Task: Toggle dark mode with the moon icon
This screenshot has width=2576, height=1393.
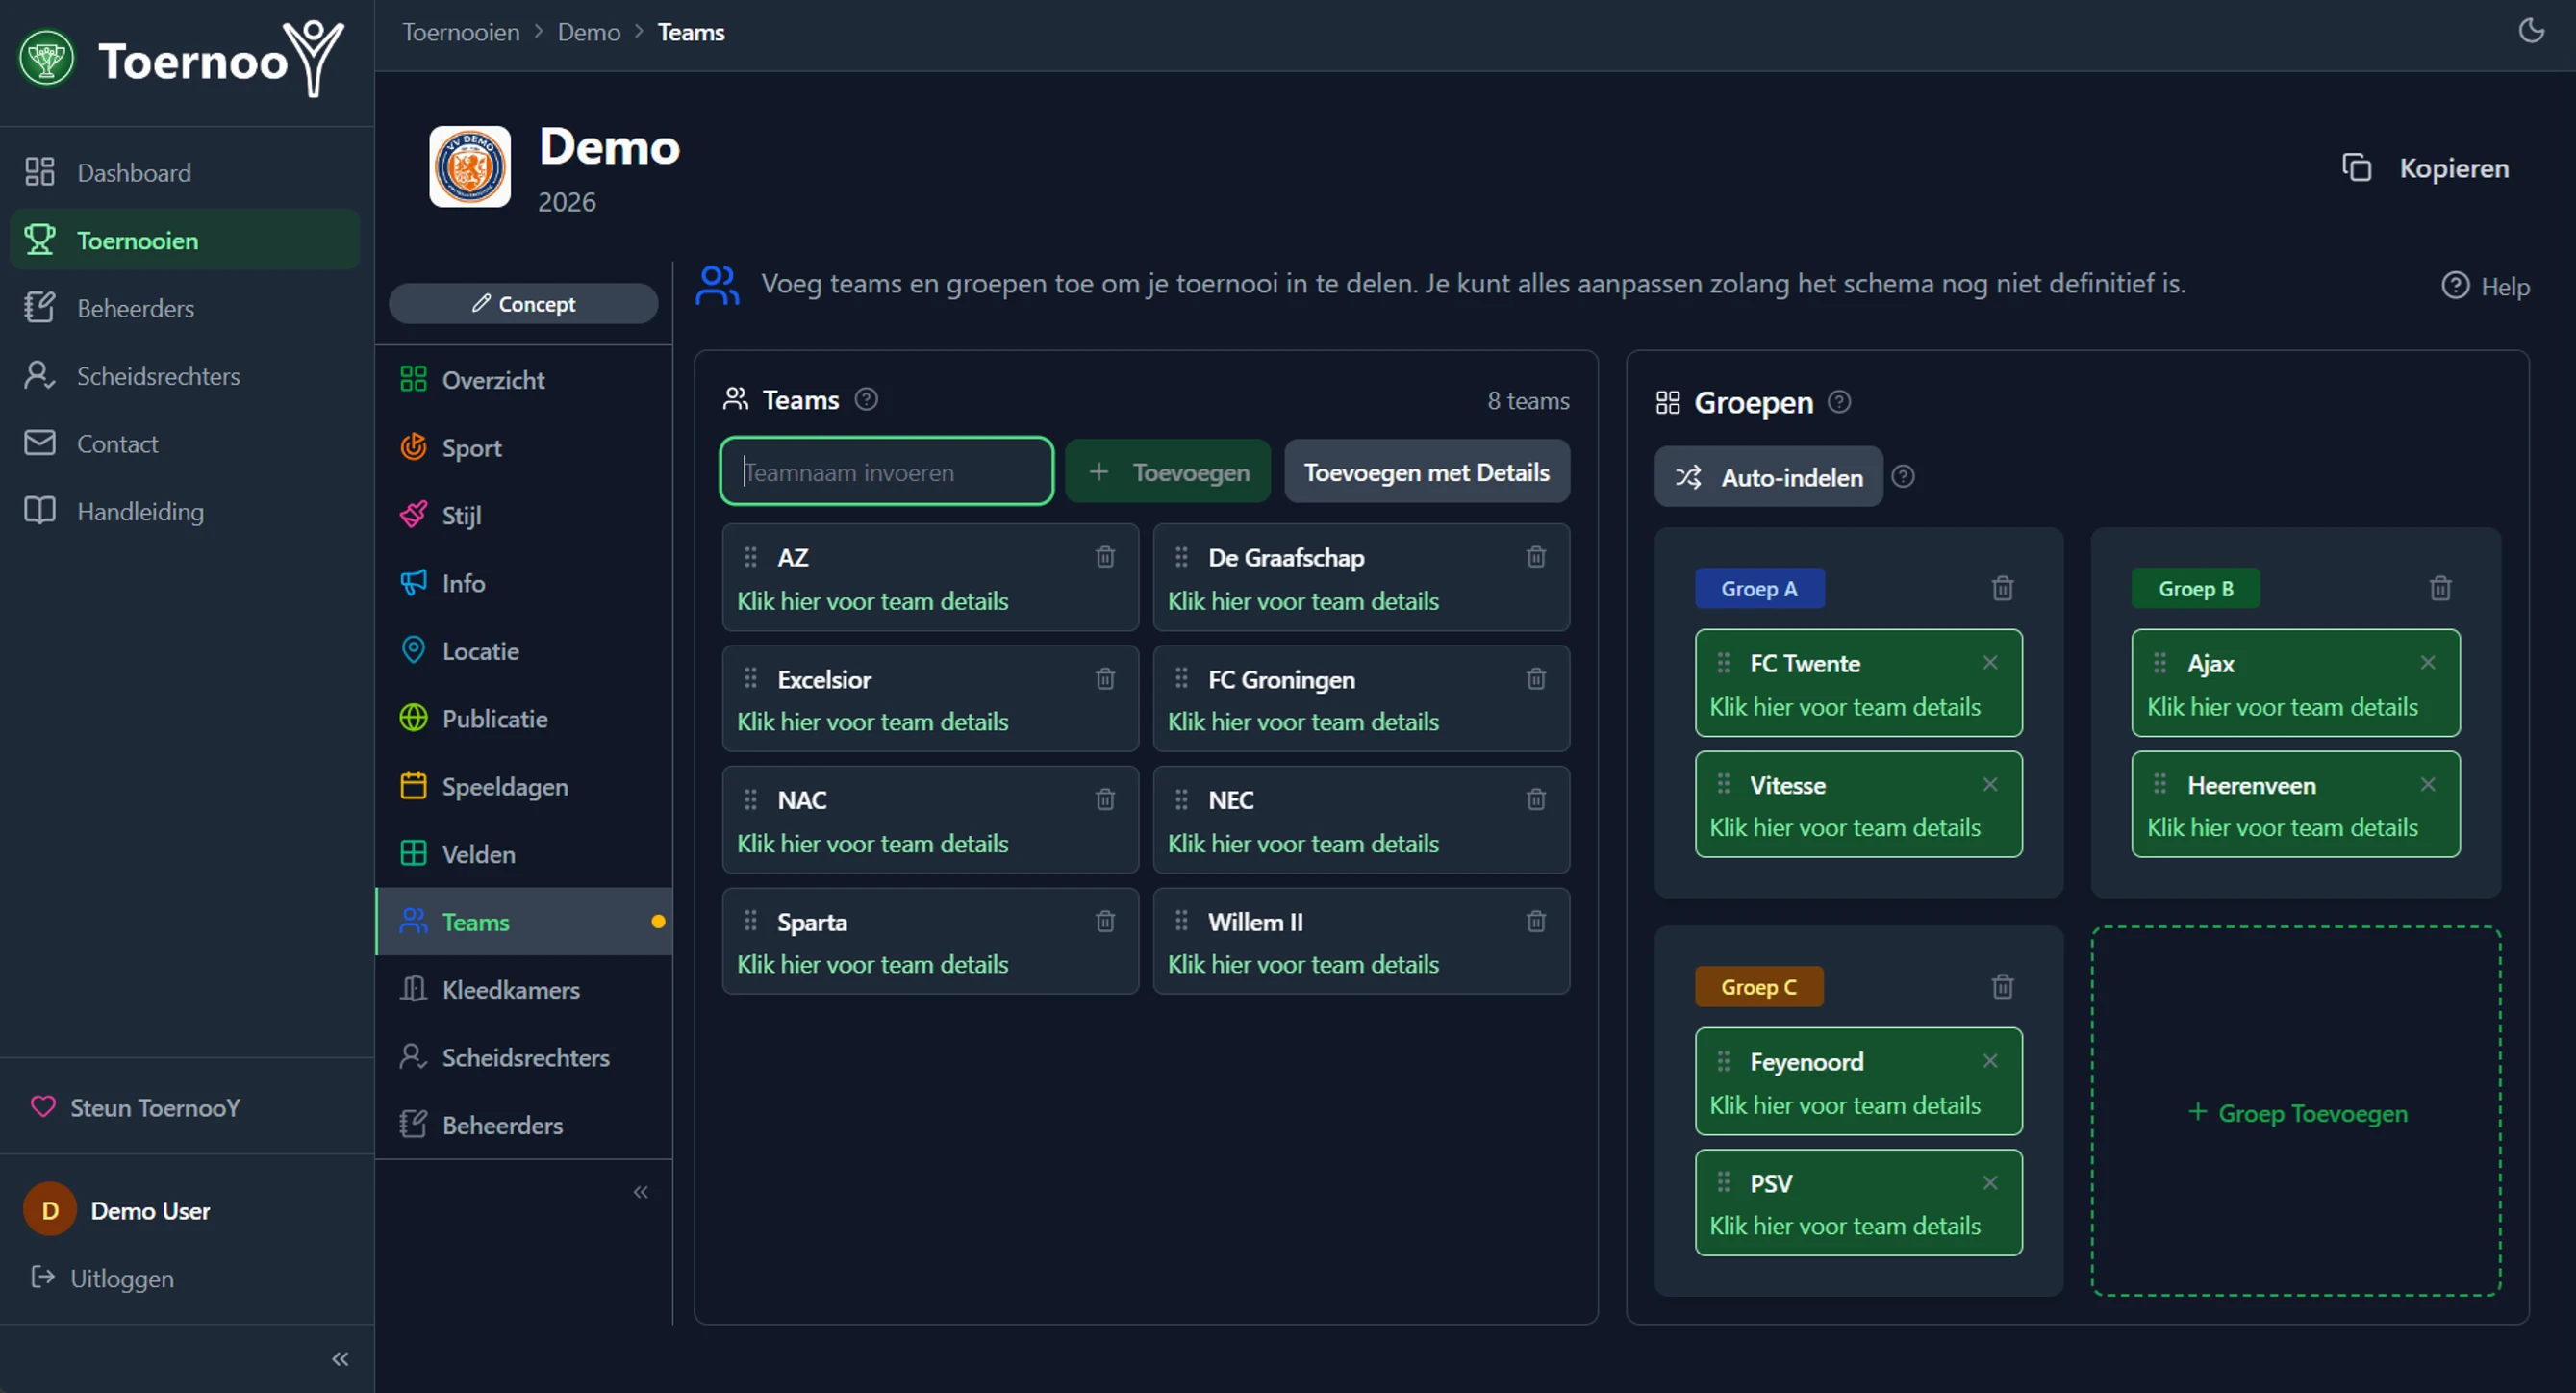Action: (2530, 30)
